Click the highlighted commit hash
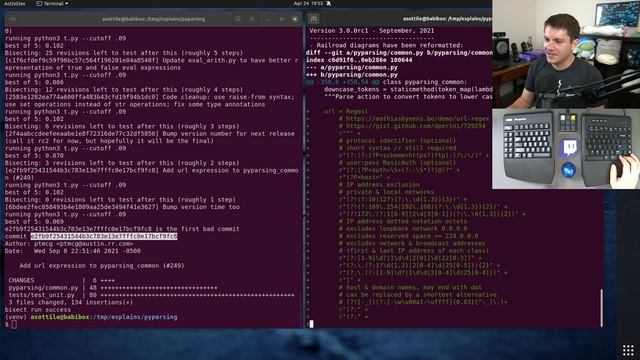Image resolution: width=640 pixels, height=360 pixels. click(x=104, y=236)
